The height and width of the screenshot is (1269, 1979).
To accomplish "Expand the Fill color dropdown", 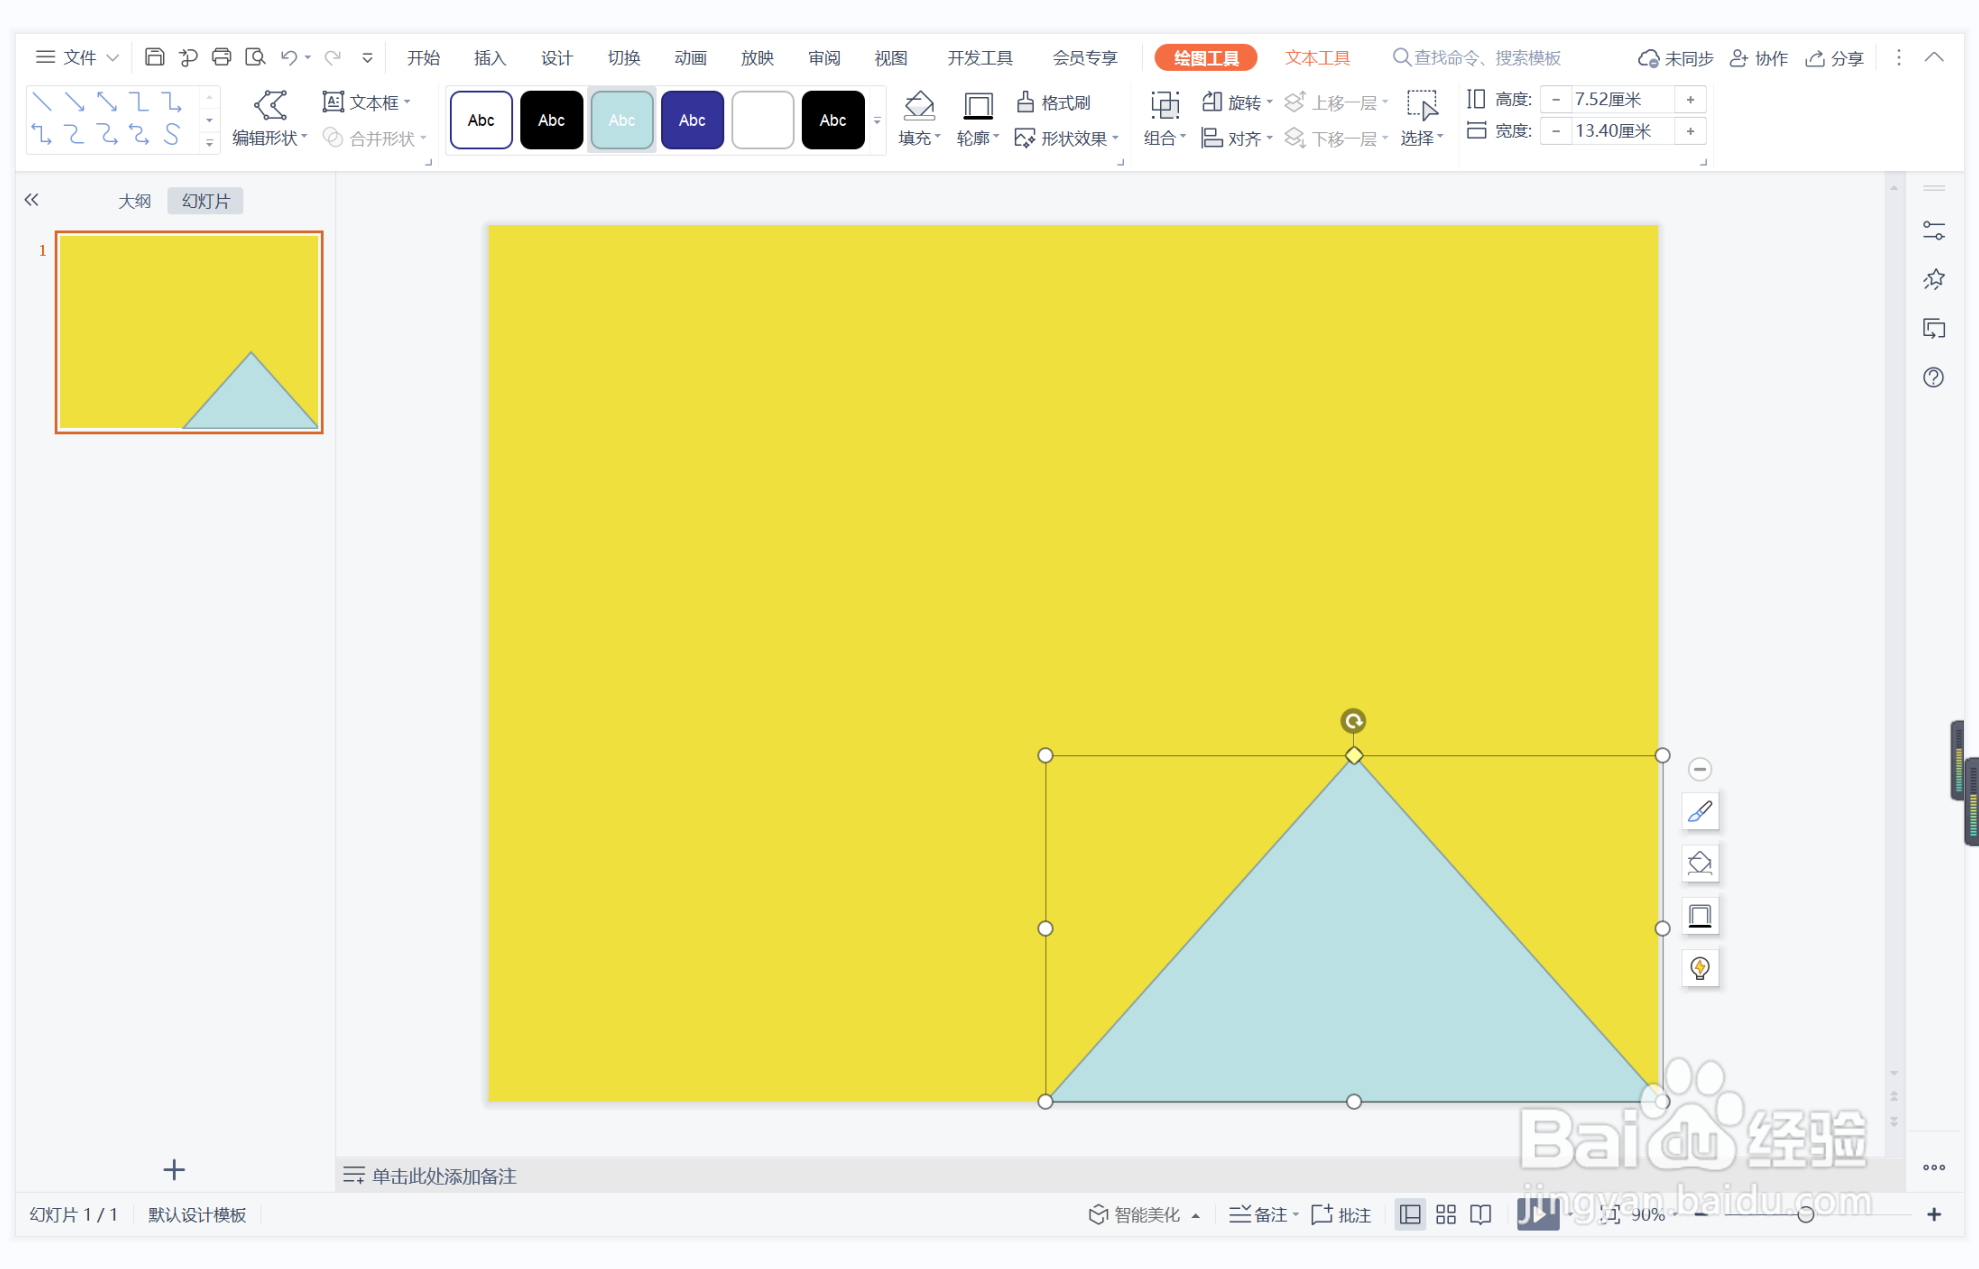I will tap(938, 138).
